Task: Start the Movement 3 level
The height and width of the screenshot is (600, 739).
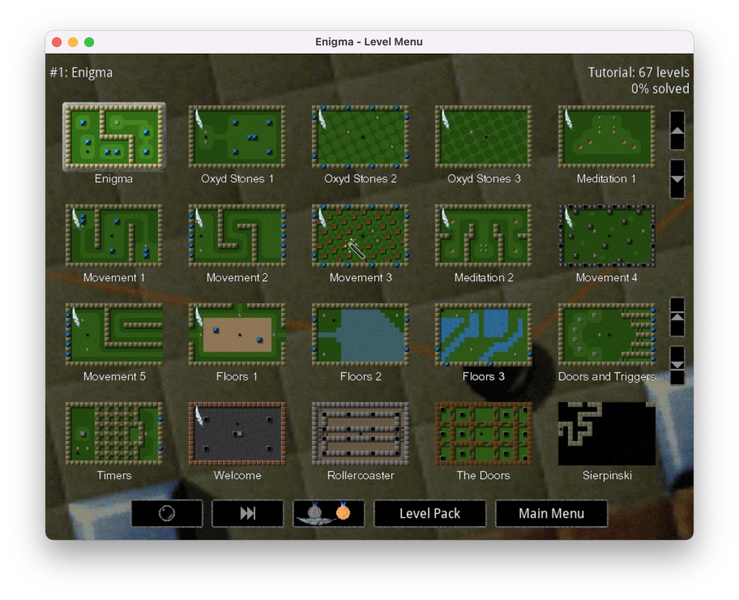Action: point(361,236)
